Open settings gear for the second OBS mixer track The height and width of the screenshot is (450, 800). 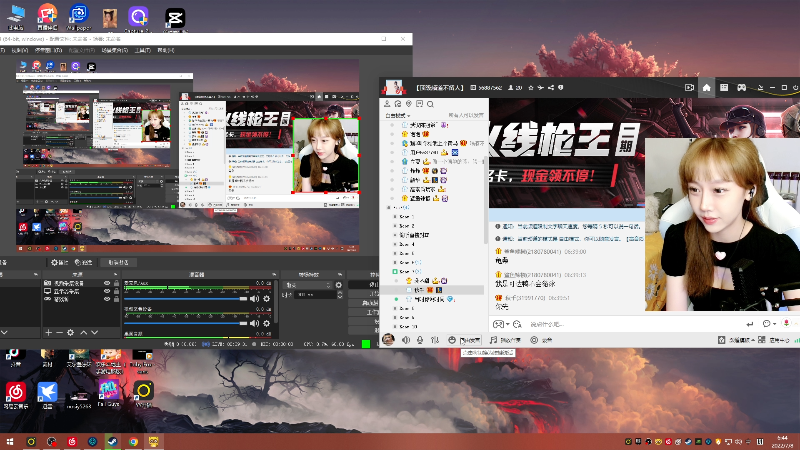click(266, 323)
